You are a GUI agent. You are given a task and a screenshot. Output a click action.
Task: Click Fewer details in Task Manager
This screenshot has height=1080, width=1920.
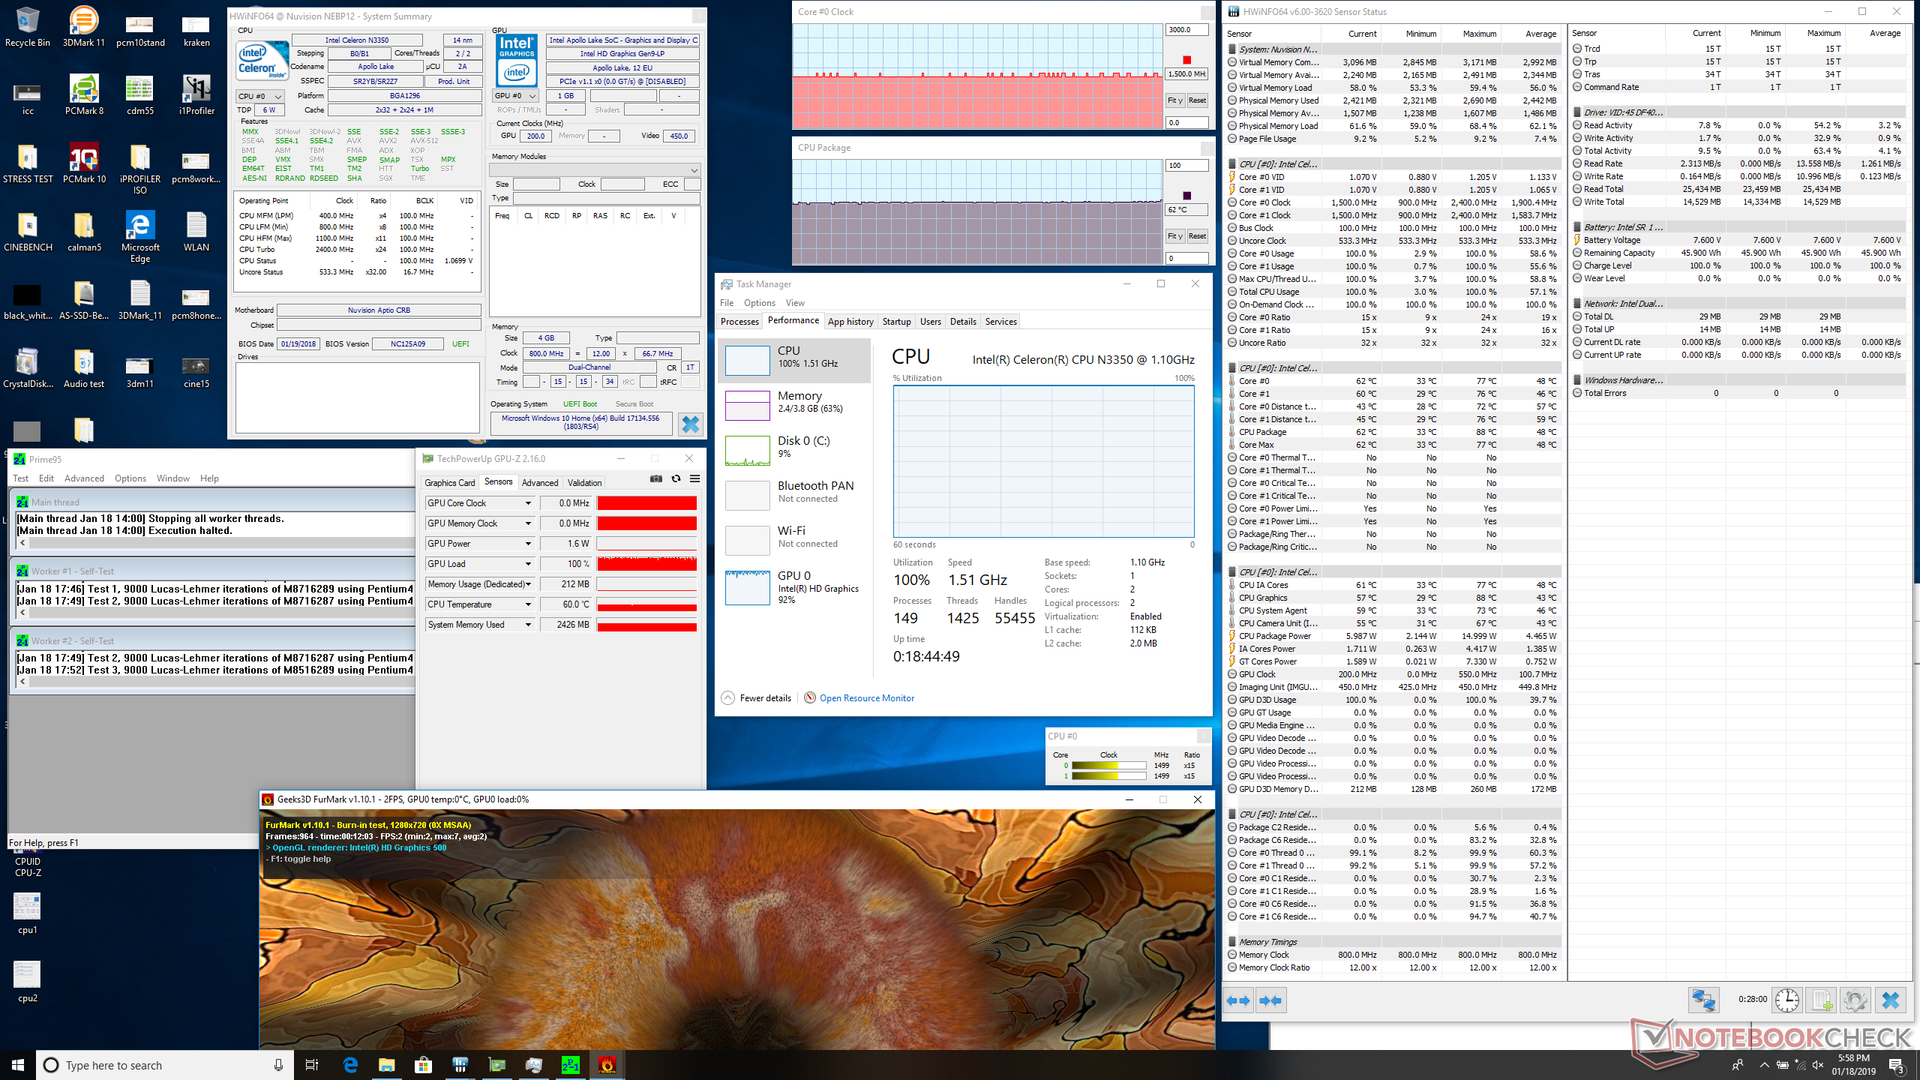(765, 698)
